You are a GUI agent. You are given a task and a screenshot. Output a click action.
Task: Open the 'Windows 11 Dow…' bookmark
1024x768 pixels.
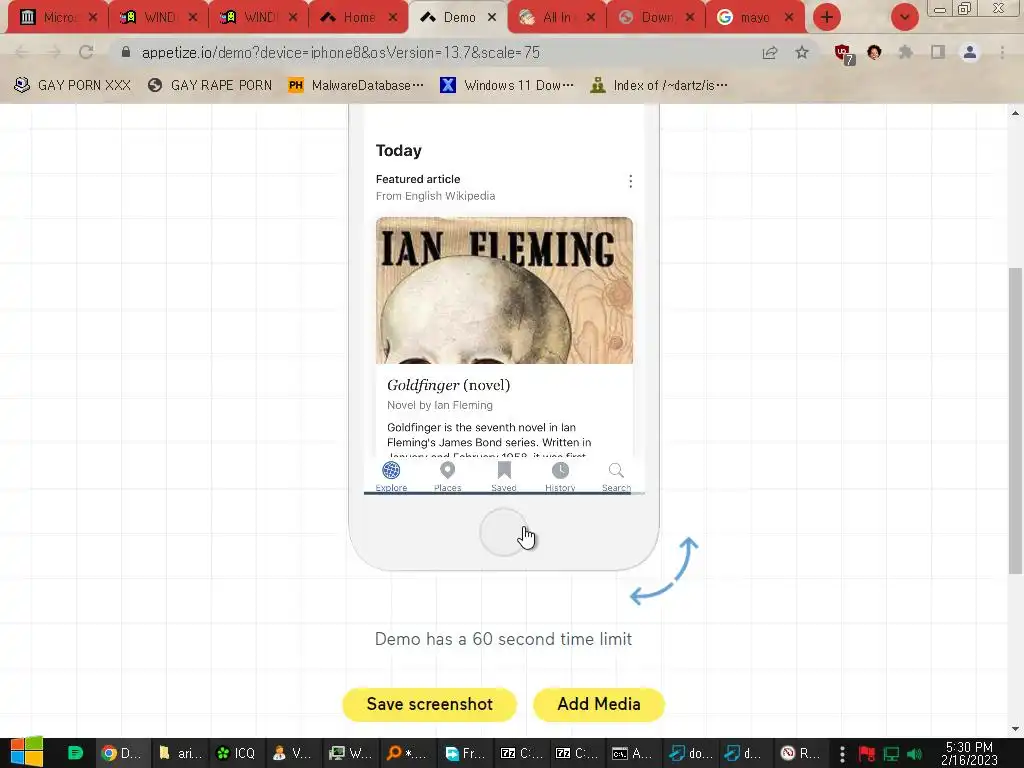507,85
